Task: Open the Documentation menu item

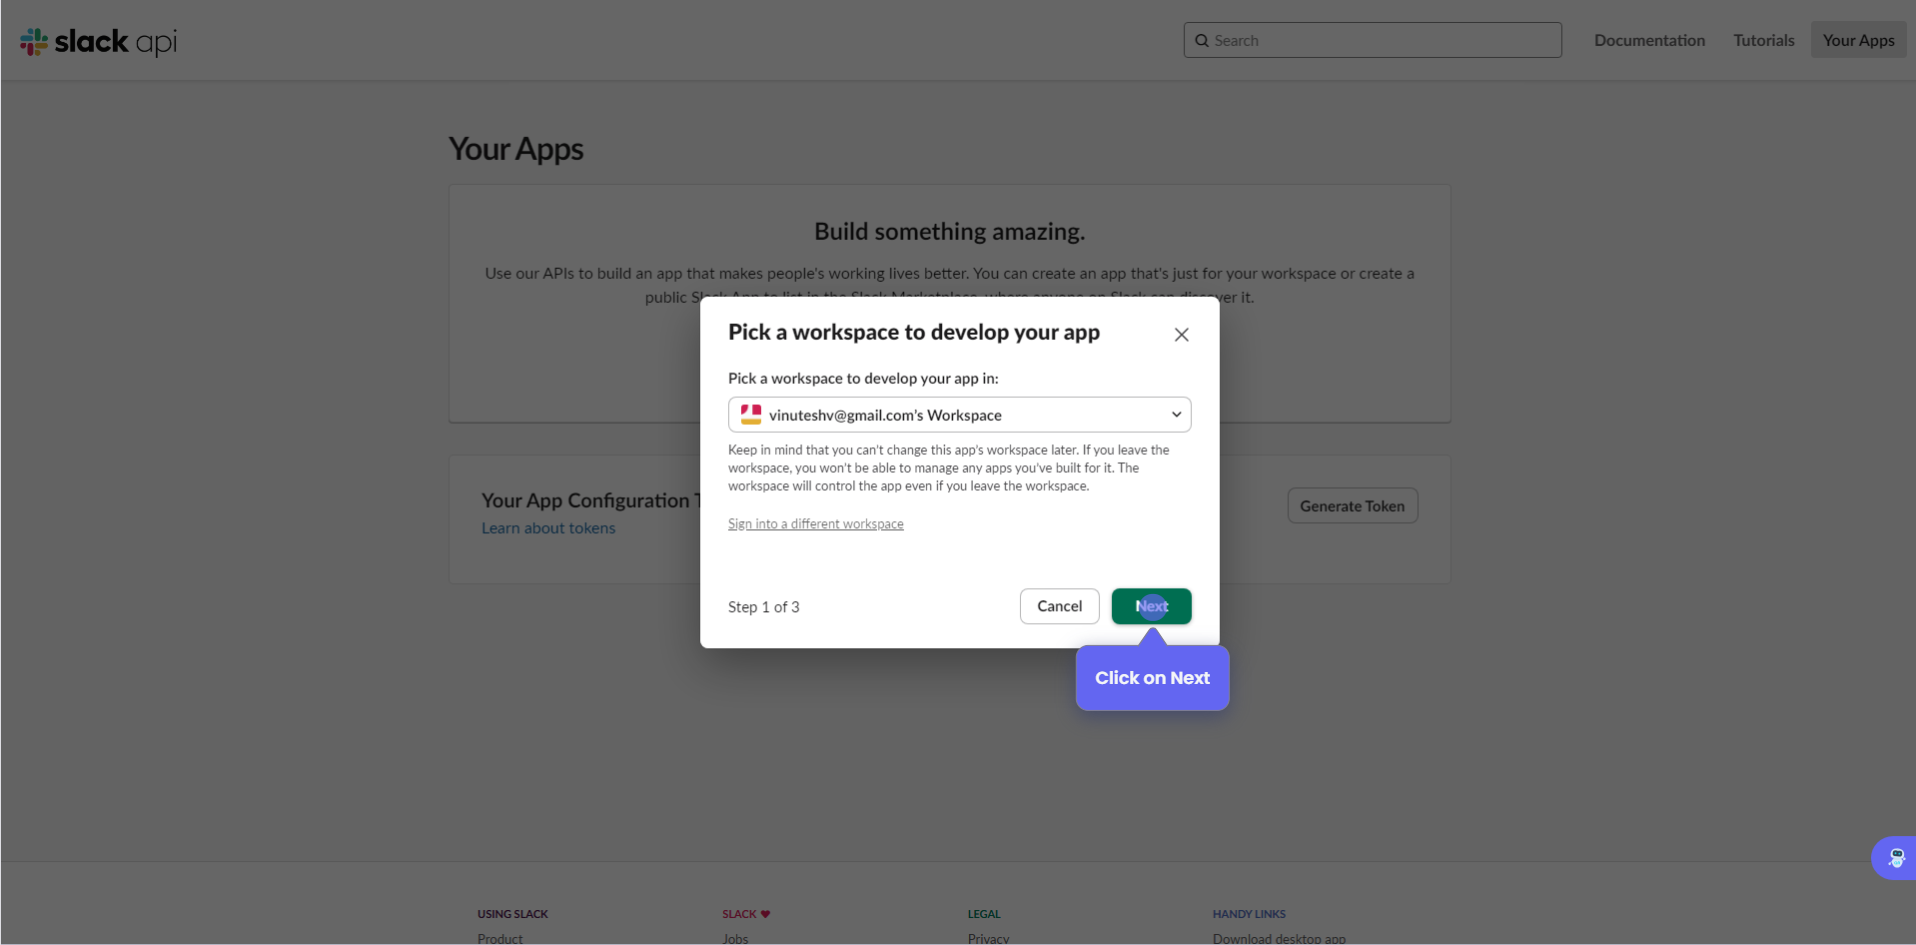Action: click(1649, 41)
